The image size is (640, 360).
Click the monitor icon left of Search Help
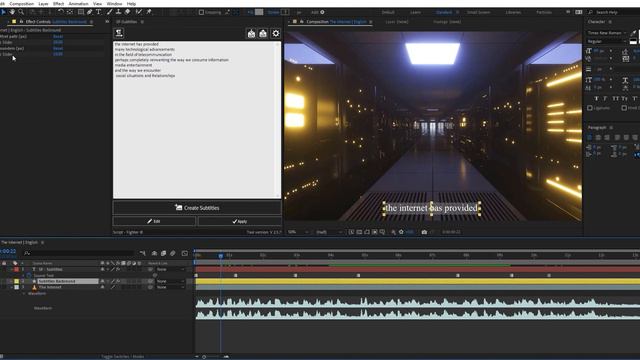pyautogui.click(x=579, y=12)
